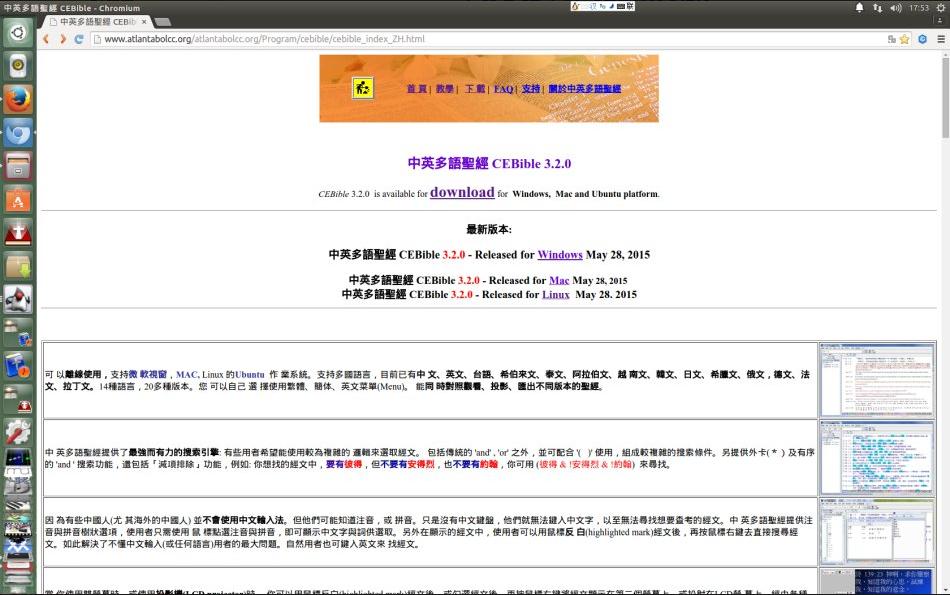Open the session gear menu in top panel

[941, 8]
